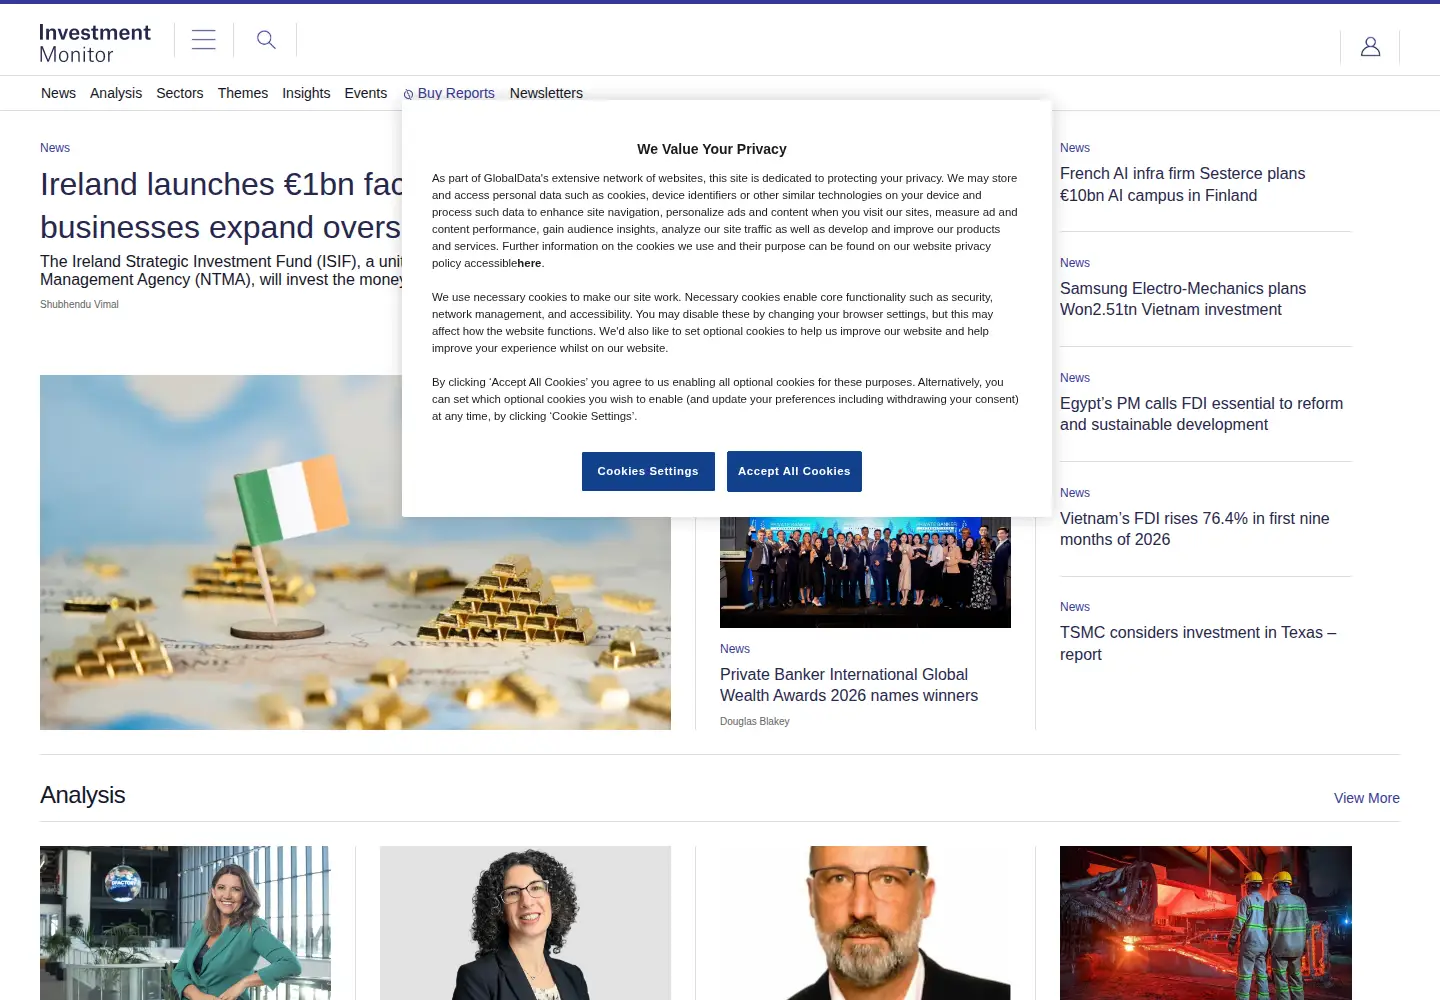The image size is (1440, 1000).
Task: Click News tag above Samsung headline
Action: 1075,263
